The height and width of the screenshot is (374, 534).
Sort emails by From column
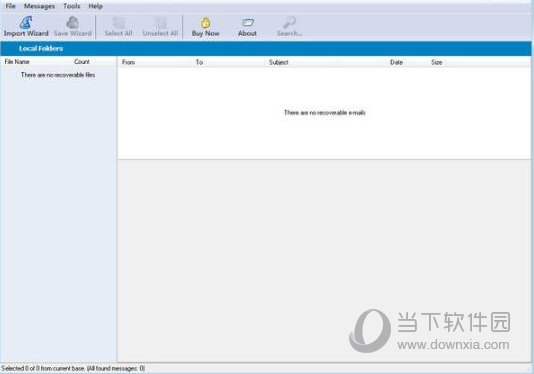click(x=128, y=62)
